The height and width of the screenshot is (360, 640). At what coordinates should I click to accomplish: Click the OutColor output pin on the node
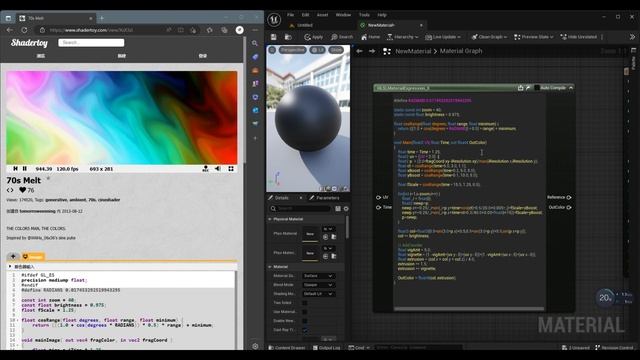click(569, 207)
